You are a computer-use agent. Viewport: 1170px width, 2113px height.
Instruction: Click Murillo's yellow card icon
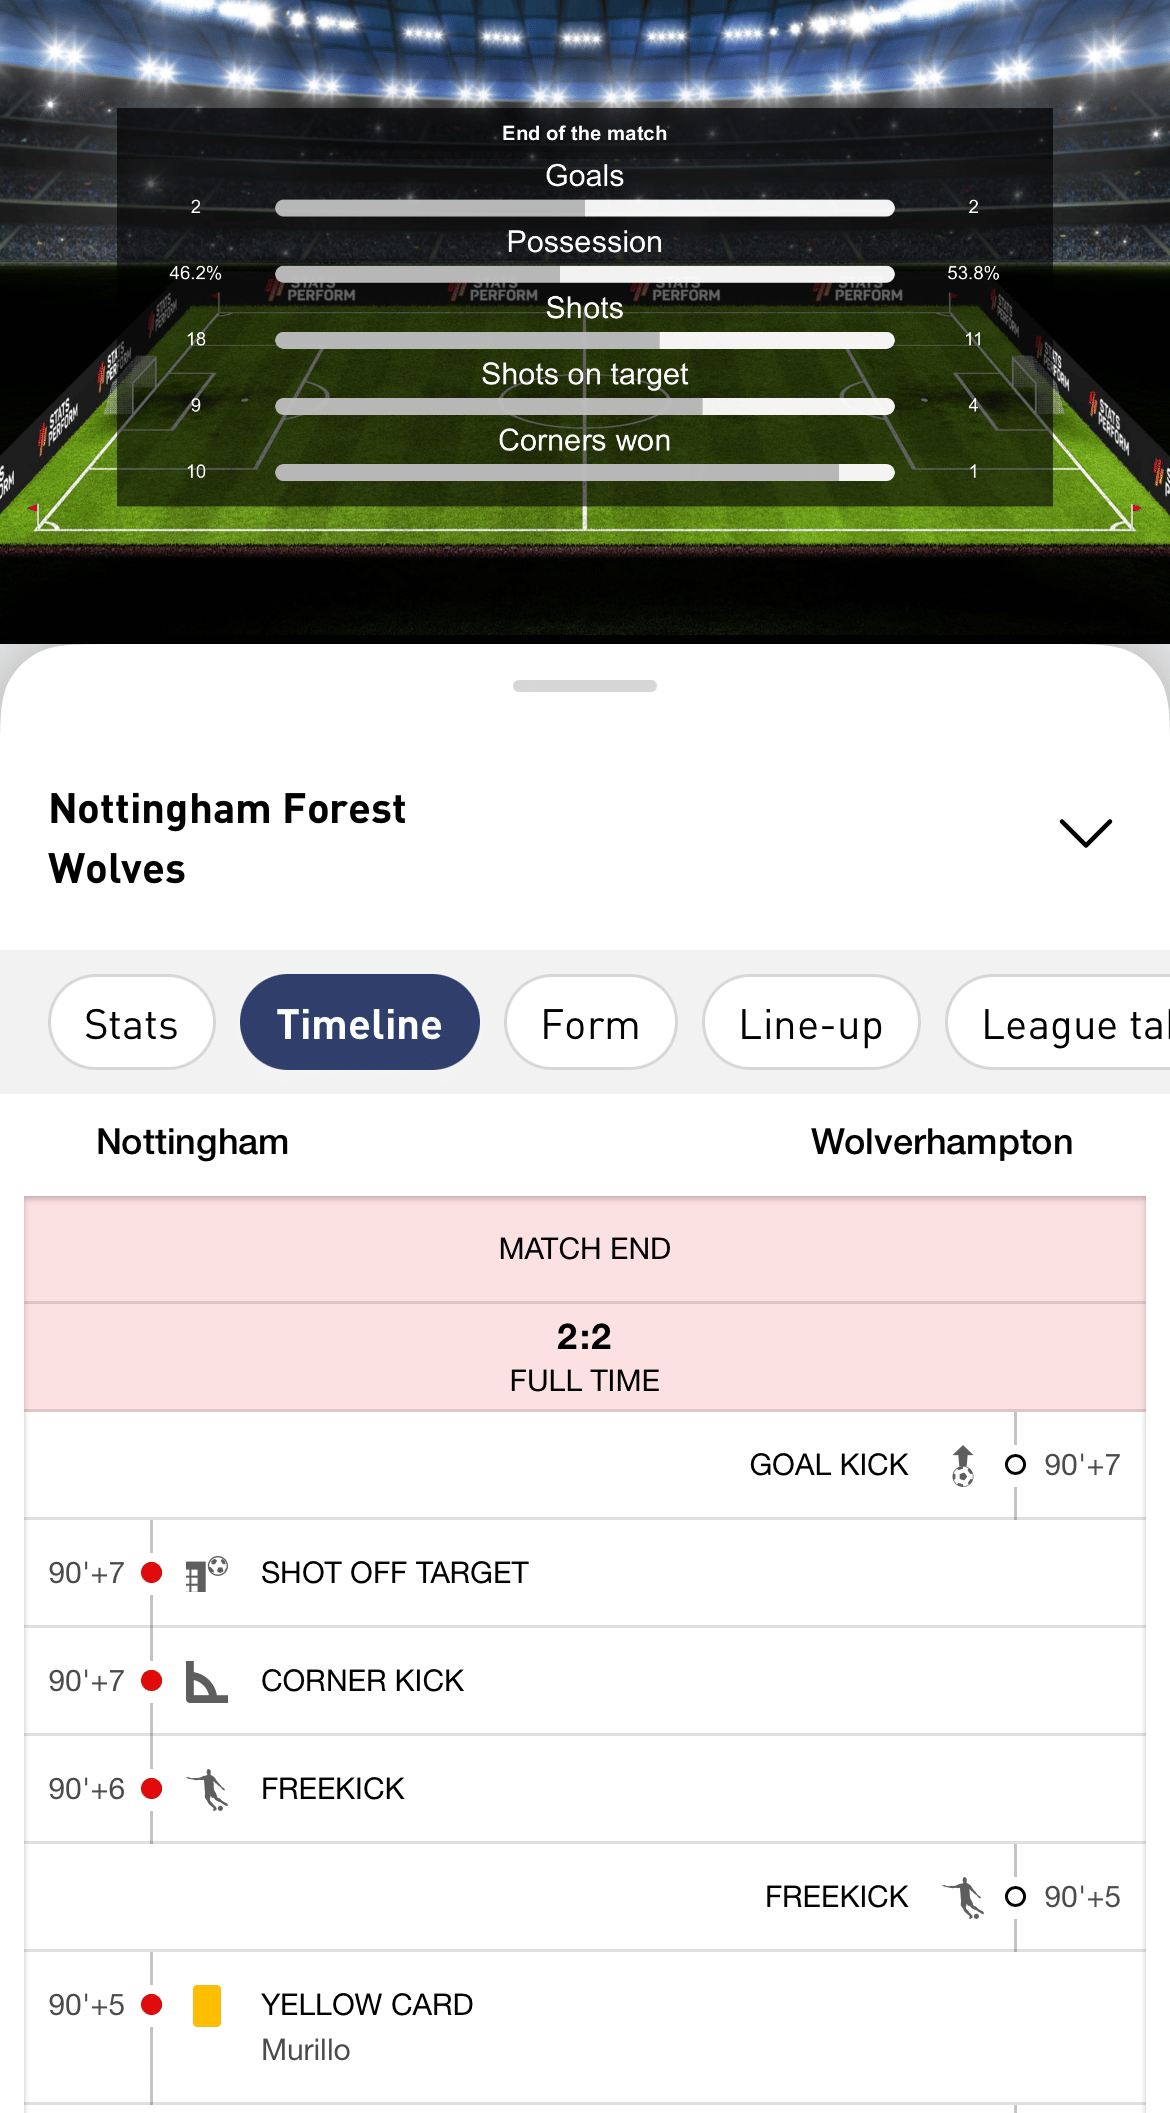coord(207,2005)
